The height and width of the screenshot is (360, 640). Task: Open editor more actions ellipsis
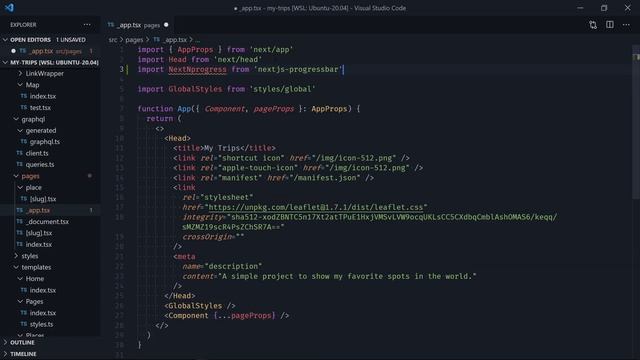(x=626, y=25)
